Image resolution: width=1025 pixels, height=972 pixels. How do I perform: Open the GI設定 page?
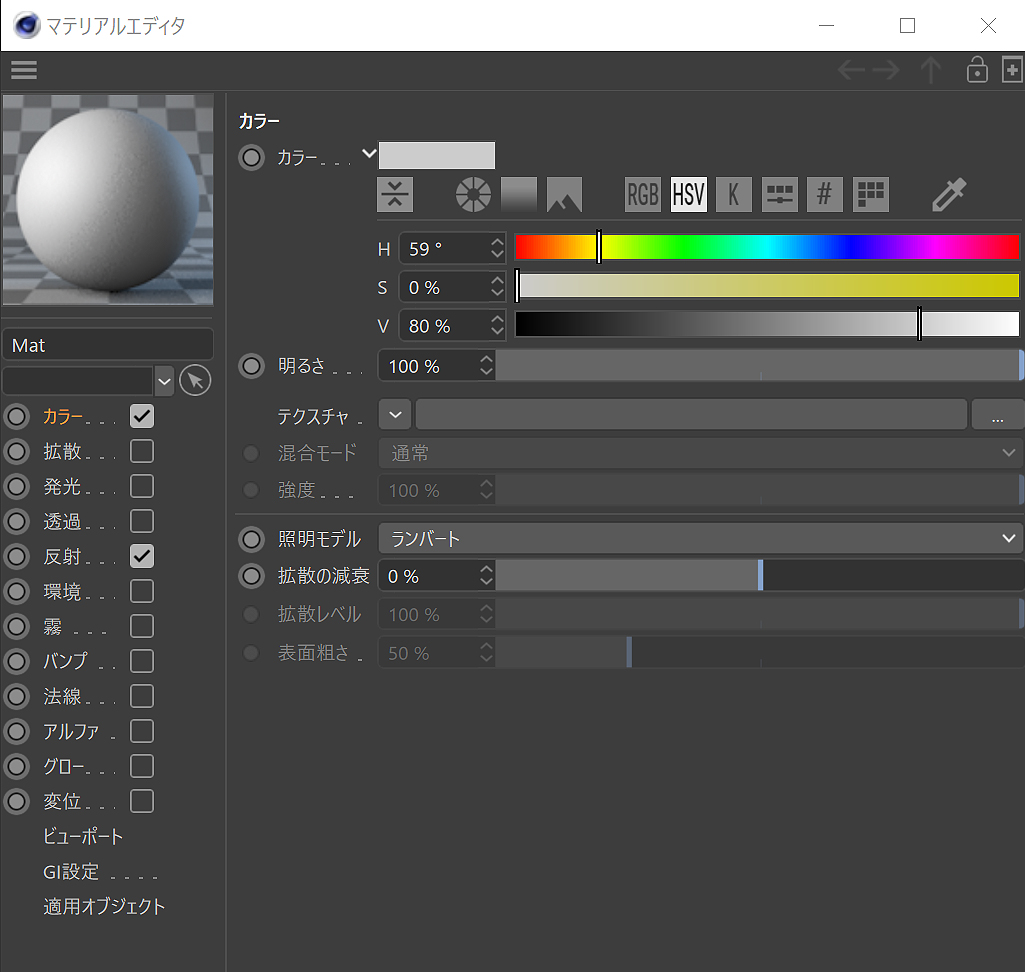tap(71, 872)
